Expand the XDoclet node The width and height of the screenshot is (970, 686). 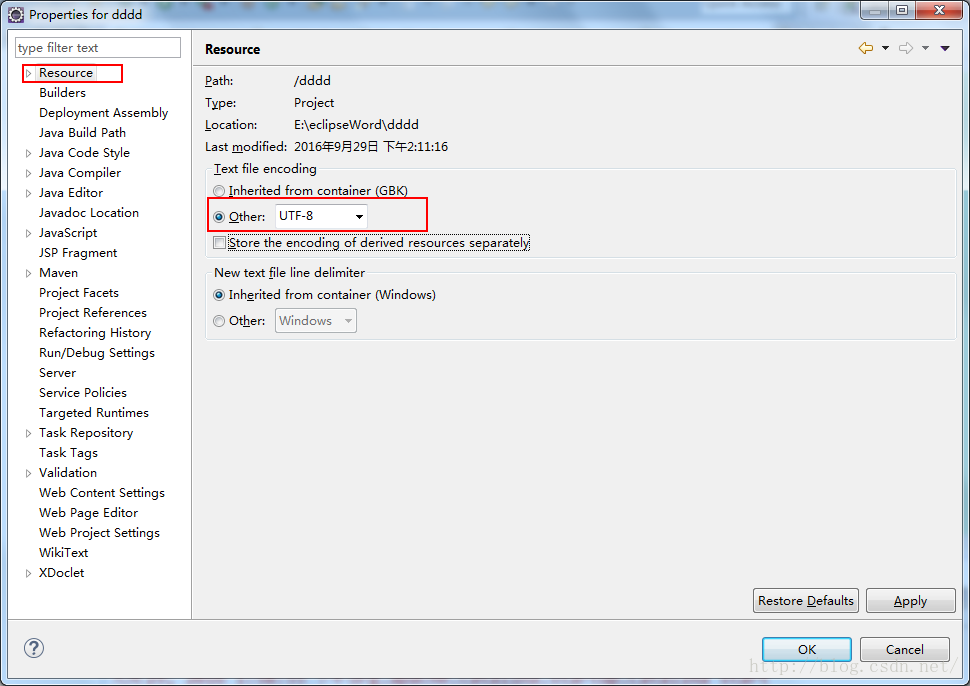pyautogui.click(x=28, y=573)
